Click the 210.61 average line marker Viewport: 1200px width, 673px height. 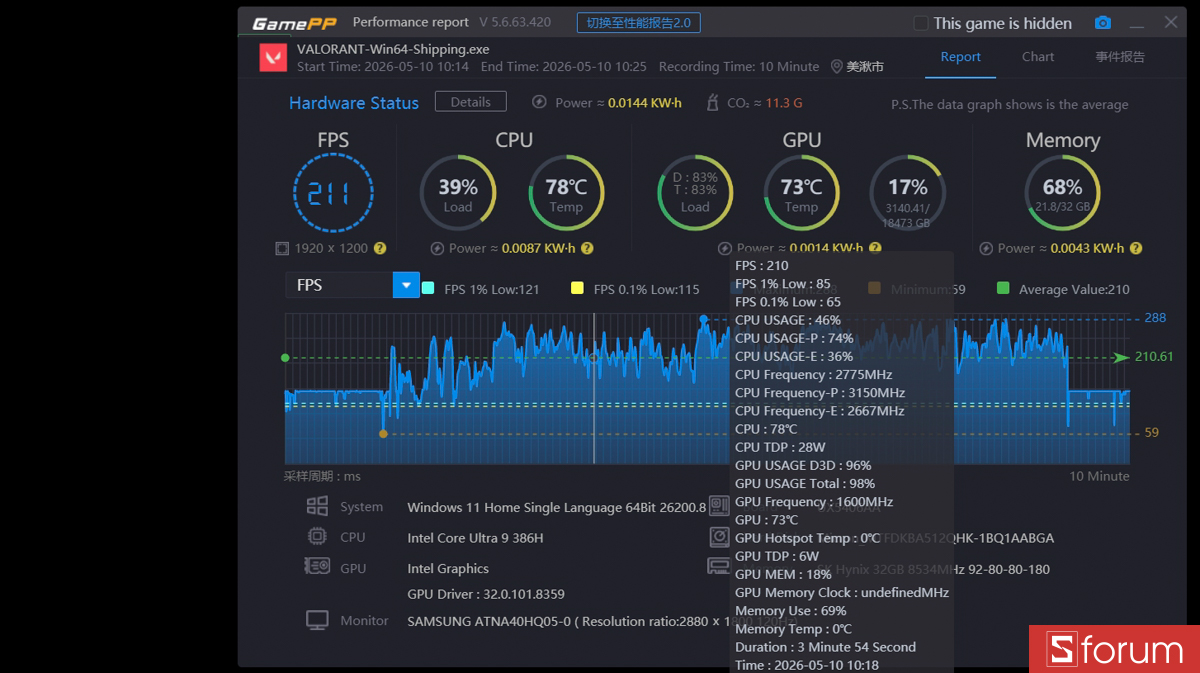[1154, 357]
